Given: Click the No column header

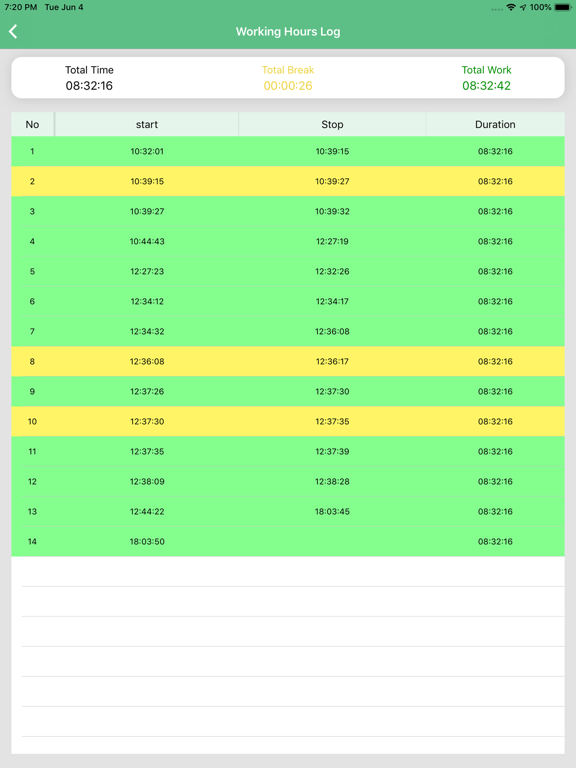Looking at the screenshot, I should click(x=32, y=124).
